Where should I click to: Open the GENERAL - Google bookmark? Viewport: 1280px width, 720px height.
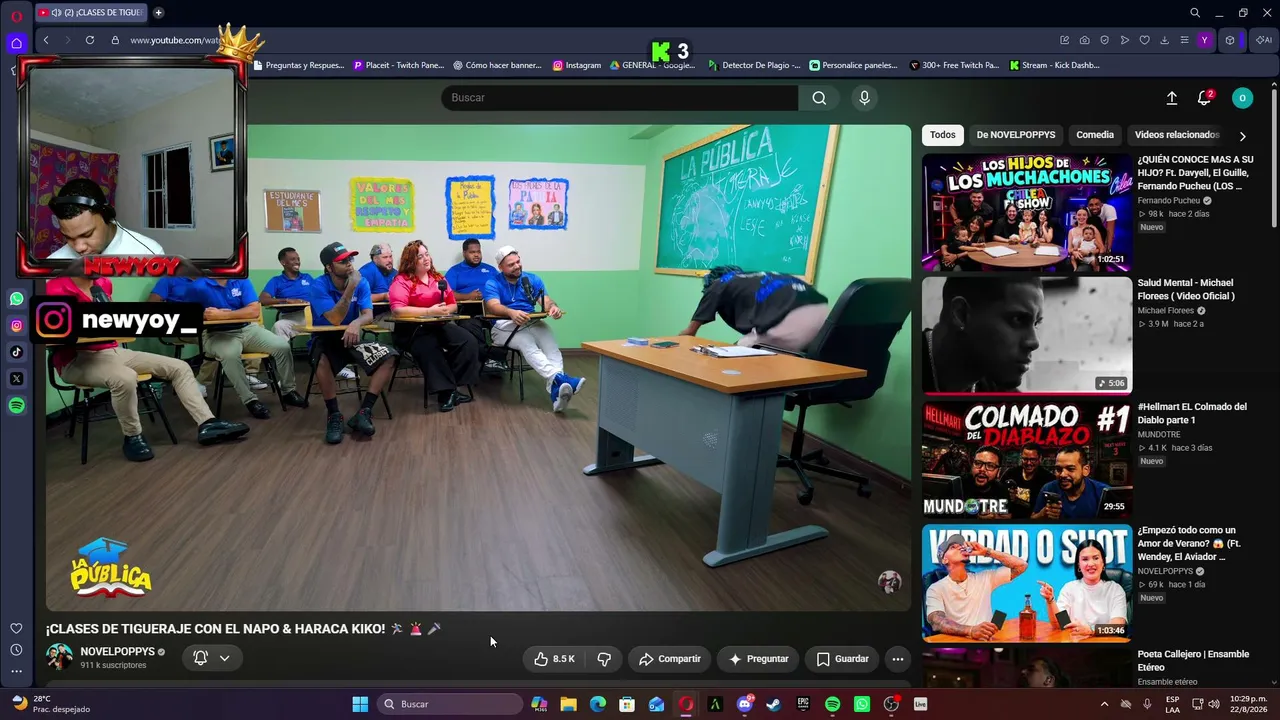click(x=652, y=66)
